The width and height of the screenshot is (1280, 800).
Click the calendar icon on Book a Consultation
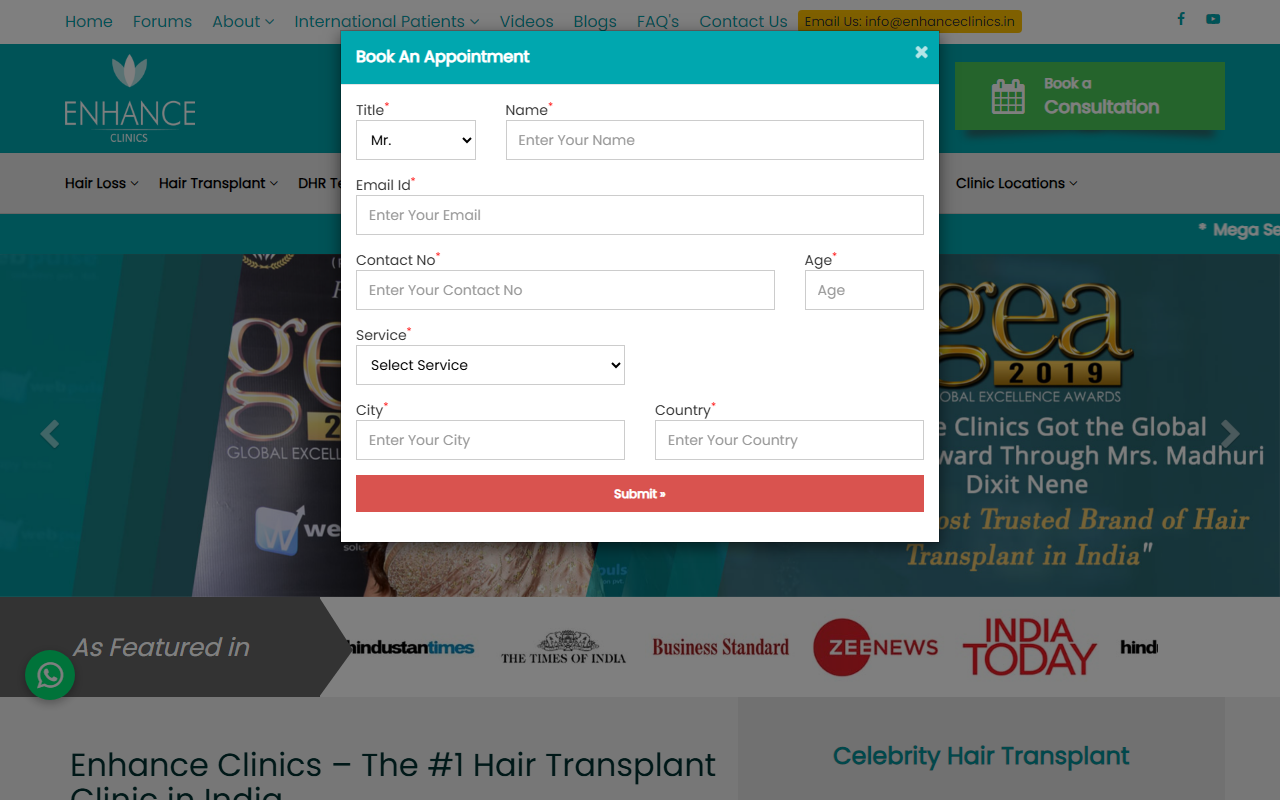click(1008, 97)
